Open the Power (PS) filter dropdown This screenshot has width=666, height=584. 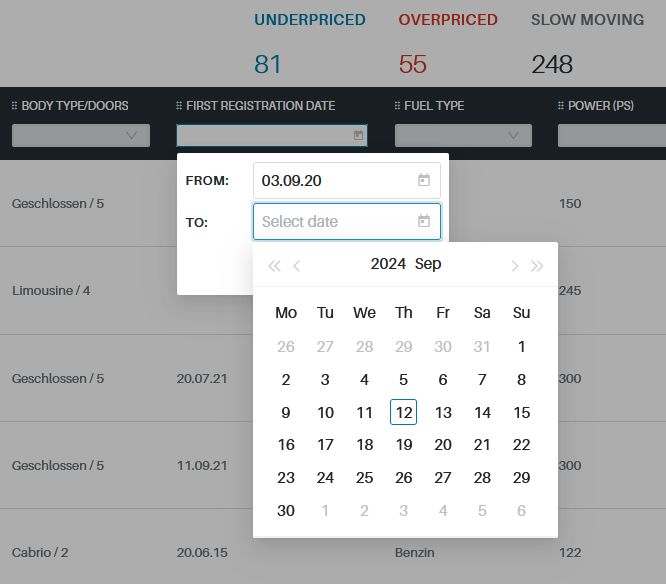coord(610,135)
